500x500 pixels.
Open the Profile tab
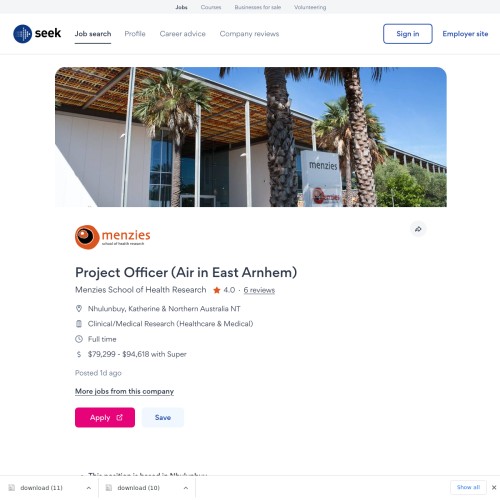[135, 34]
